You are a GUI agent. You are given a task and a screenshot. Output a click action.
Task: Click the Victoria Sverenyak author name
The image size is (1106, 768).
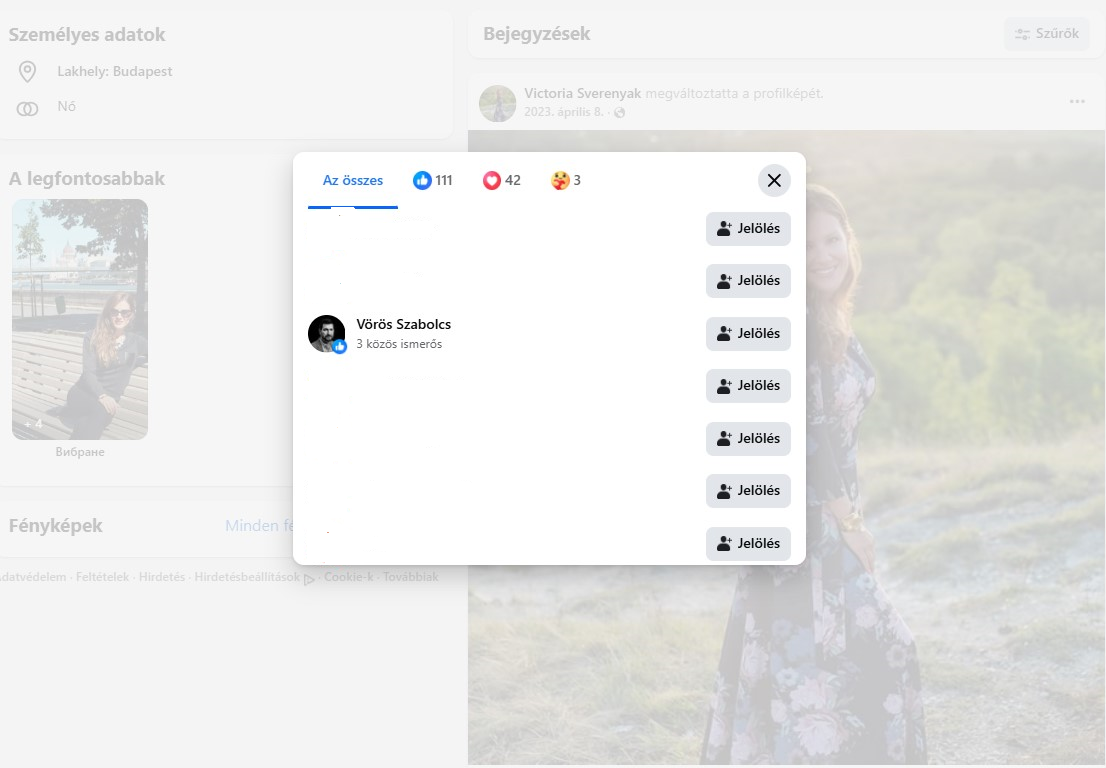coord(582,93)
